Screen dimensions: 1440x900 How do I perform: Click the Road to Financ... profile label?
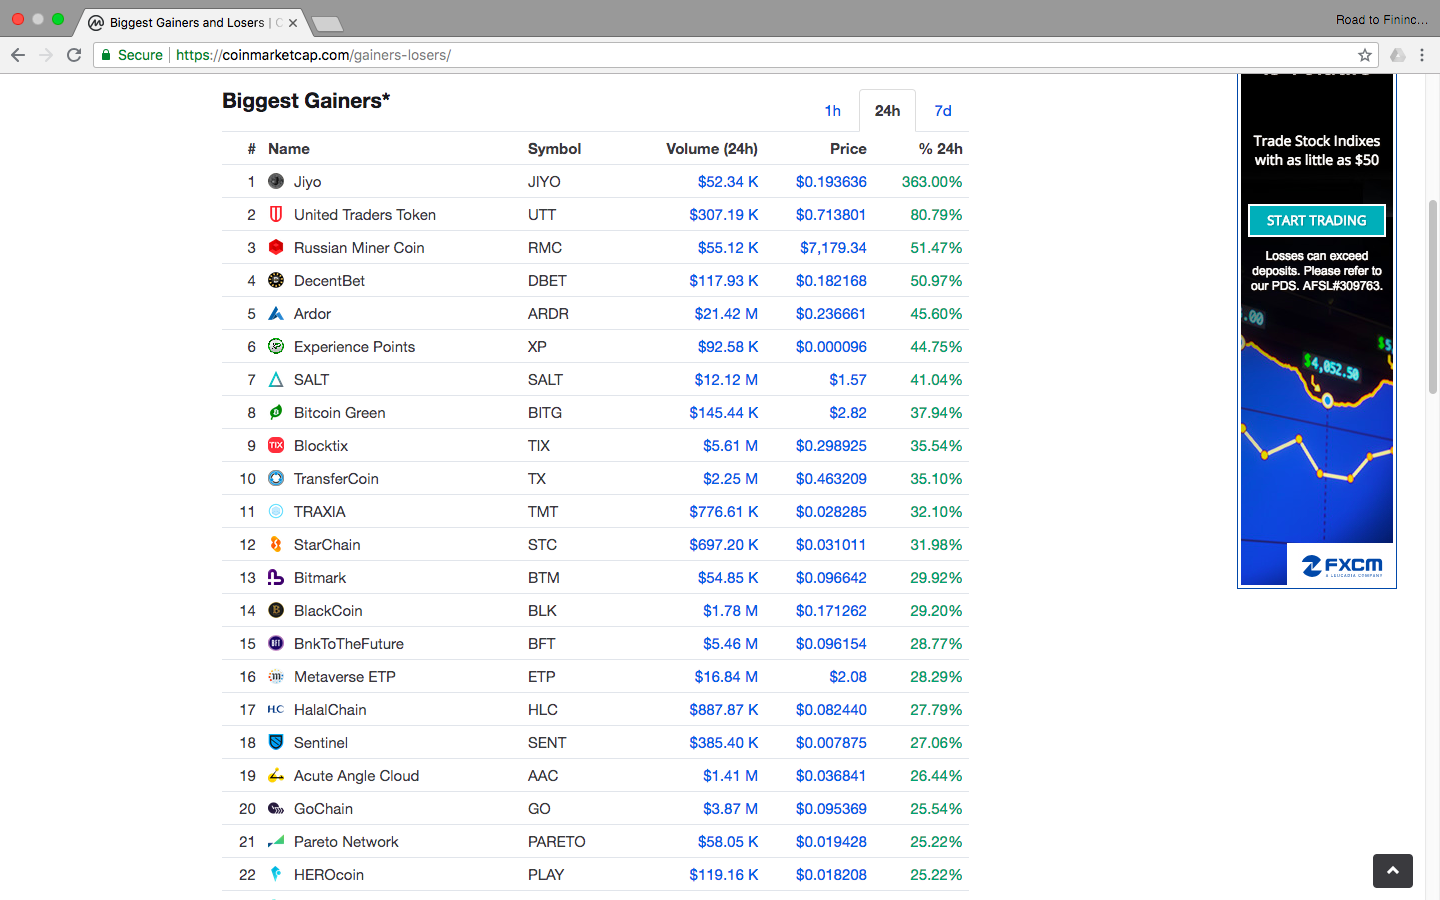pos(1382,20)
